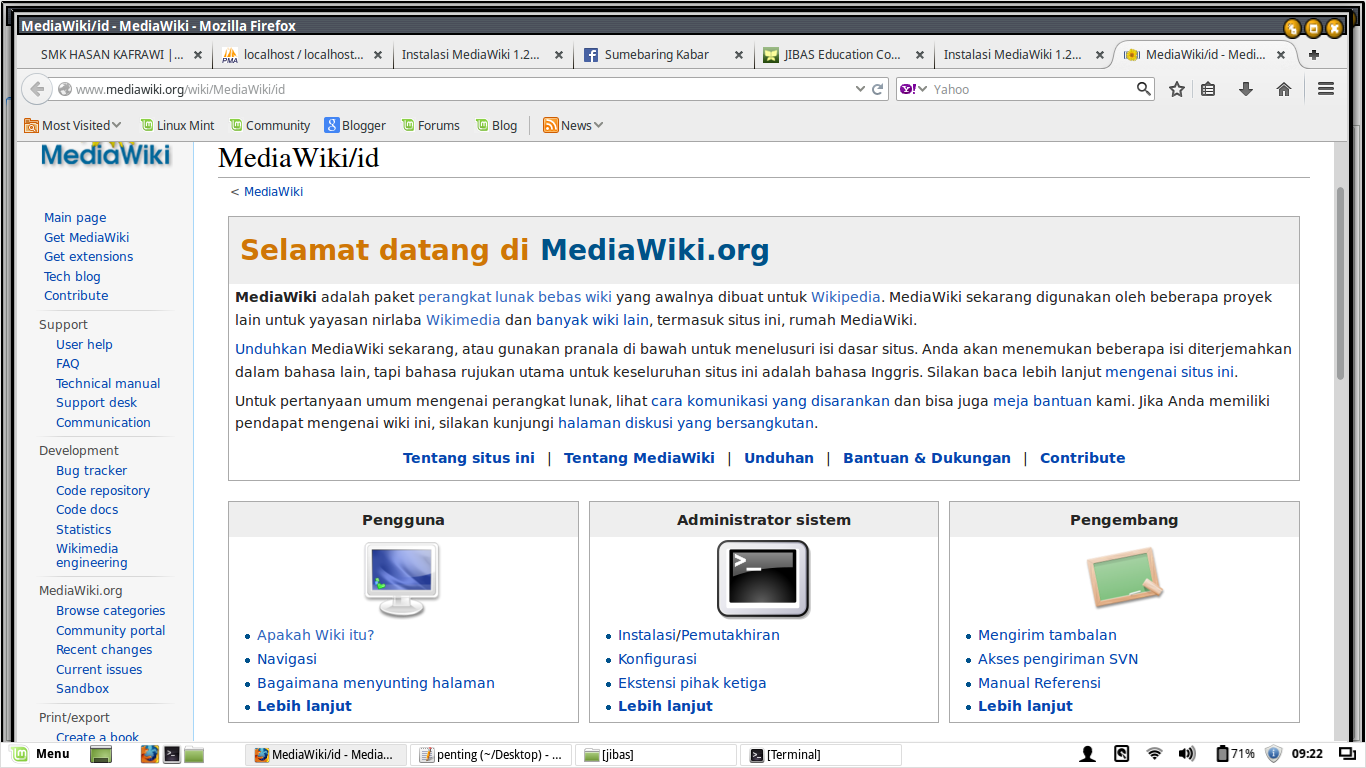Open Instalasi/Pemutakhiran link
This screenshot has height=768, width=1366.
click(x=699, y=635)
